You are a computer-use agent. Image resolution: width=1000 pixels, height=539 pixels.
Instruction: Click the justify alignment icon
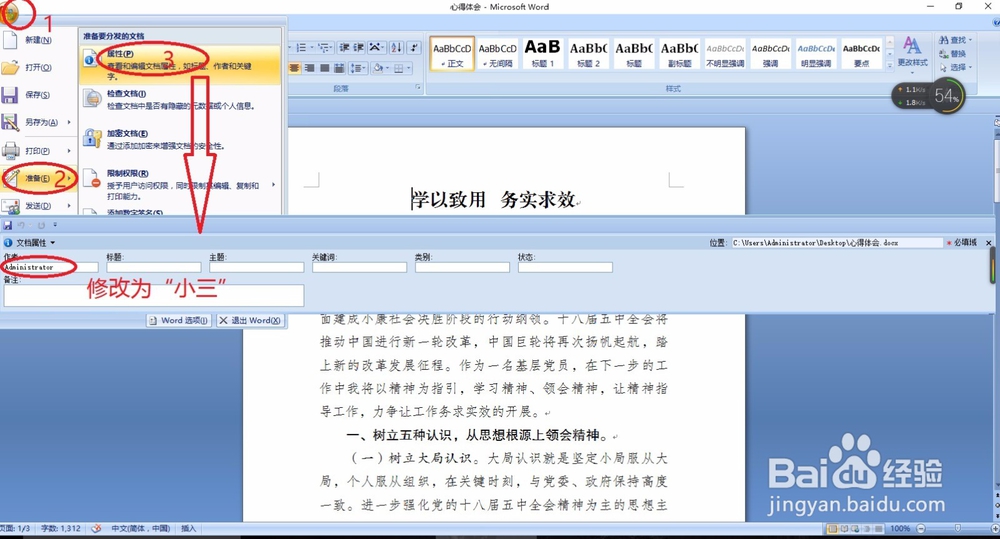(325, 68)
